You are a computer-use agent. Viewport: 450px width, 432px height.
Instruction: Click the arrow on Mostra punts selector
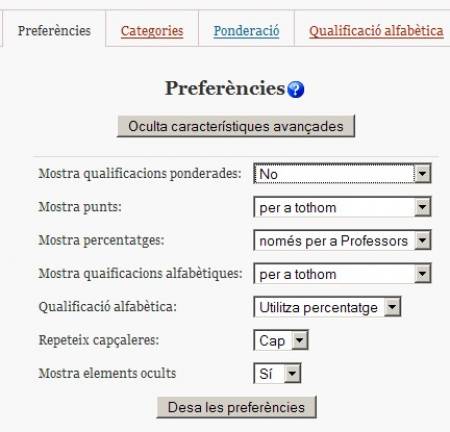(422, 207)
